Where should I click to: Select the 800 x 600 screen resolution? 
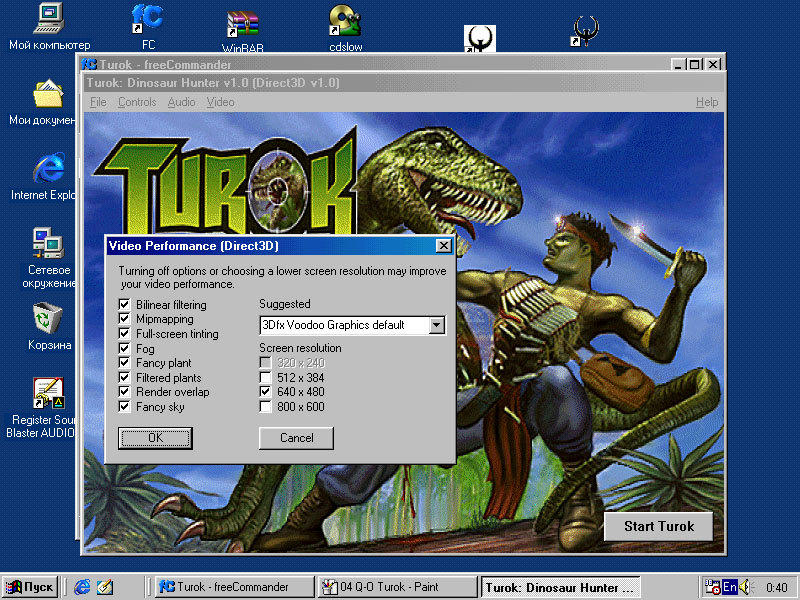tap(265, 407)
